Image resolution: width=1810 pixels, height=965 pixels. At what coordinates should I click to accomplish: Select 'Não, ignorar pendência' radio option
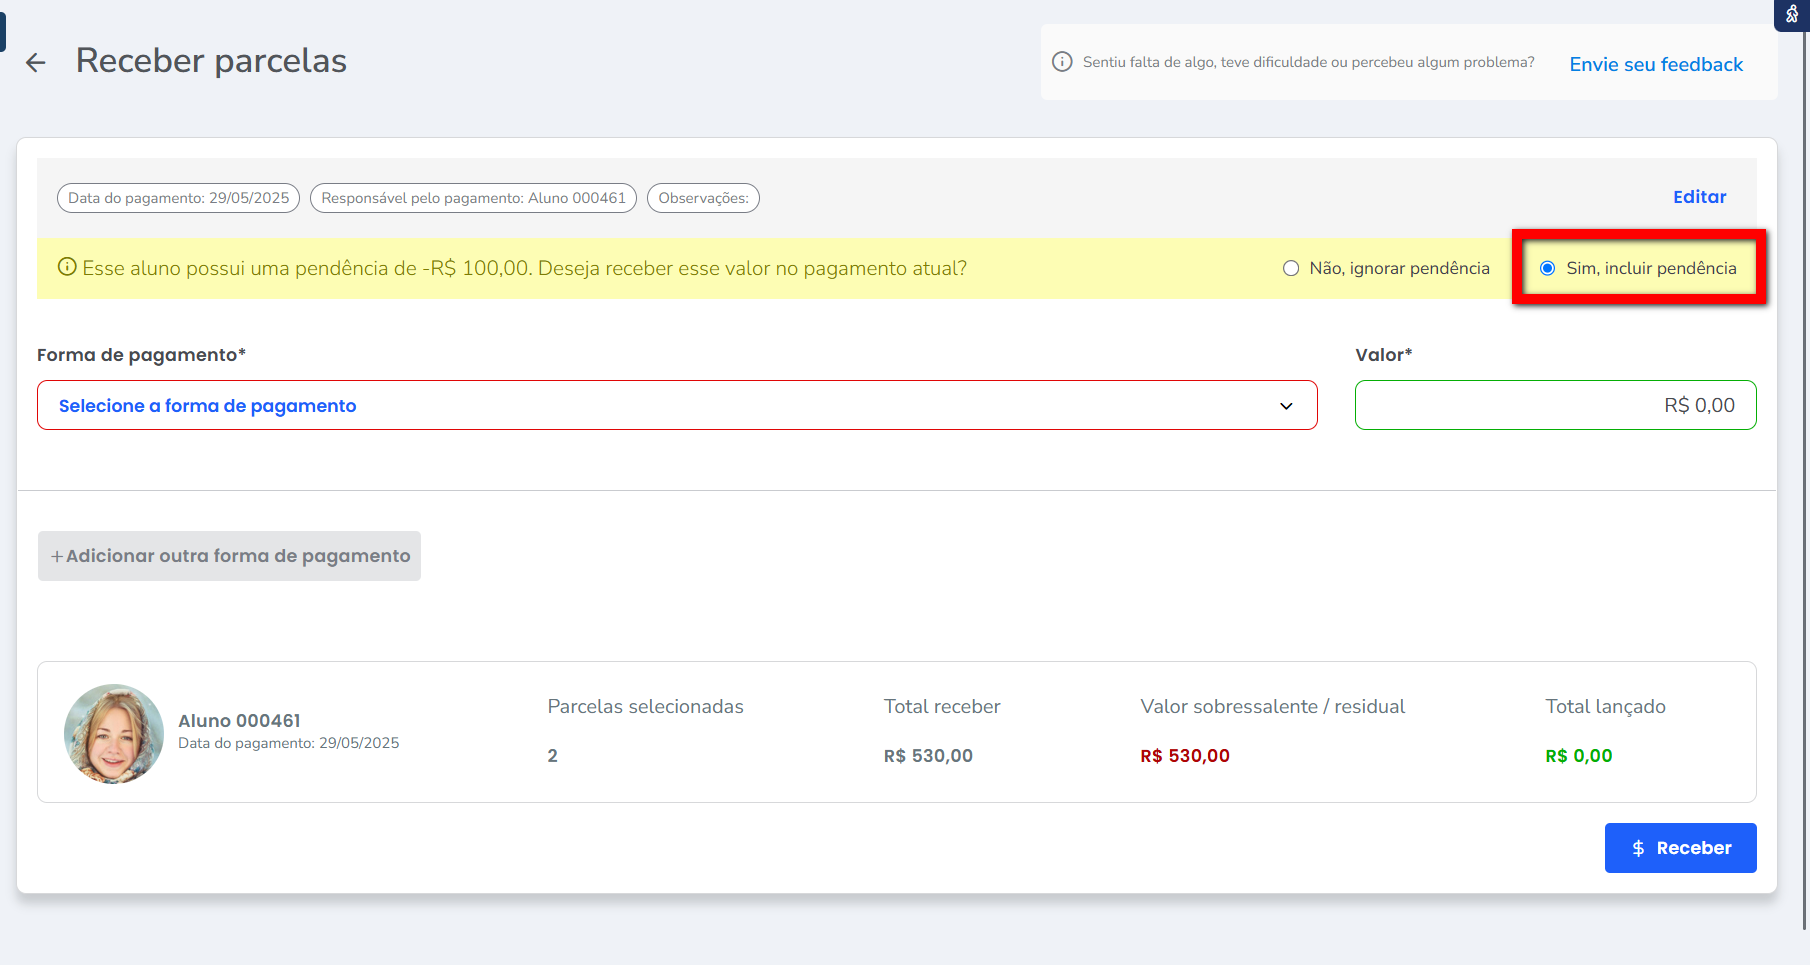pos(1291,268)
